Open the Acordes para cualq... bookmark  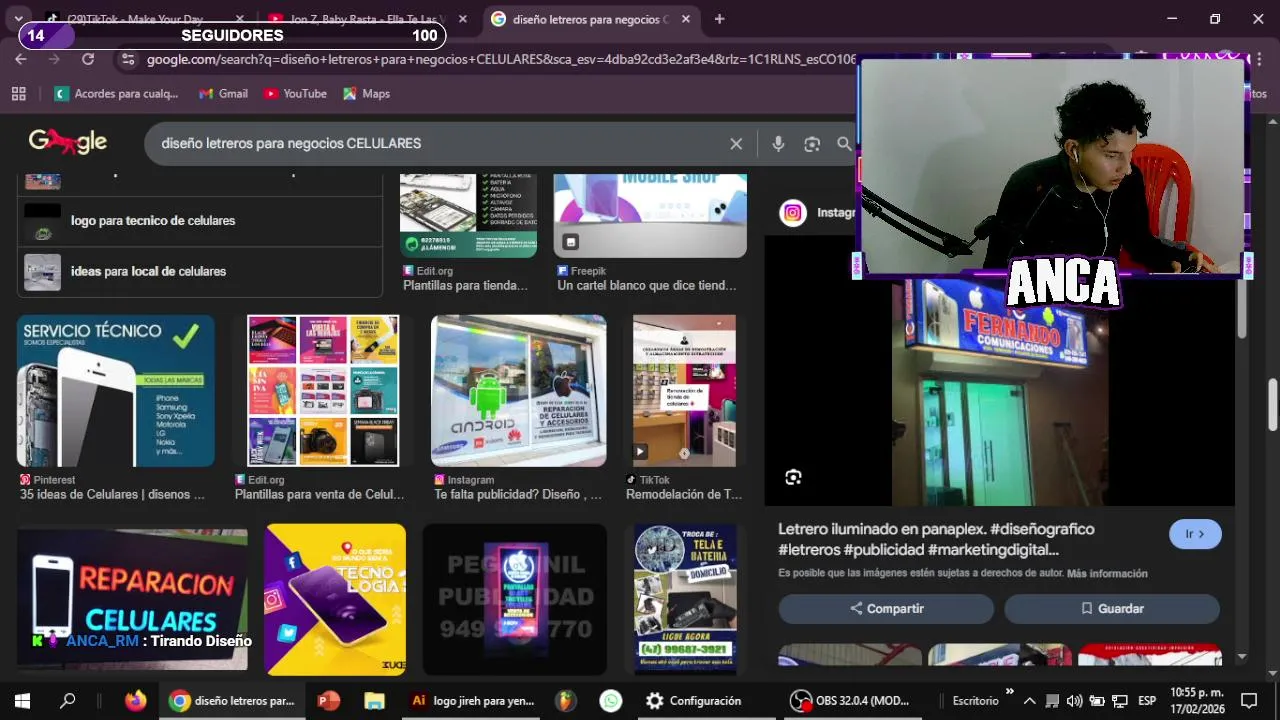pyautogui.click(x=116, y=93)
